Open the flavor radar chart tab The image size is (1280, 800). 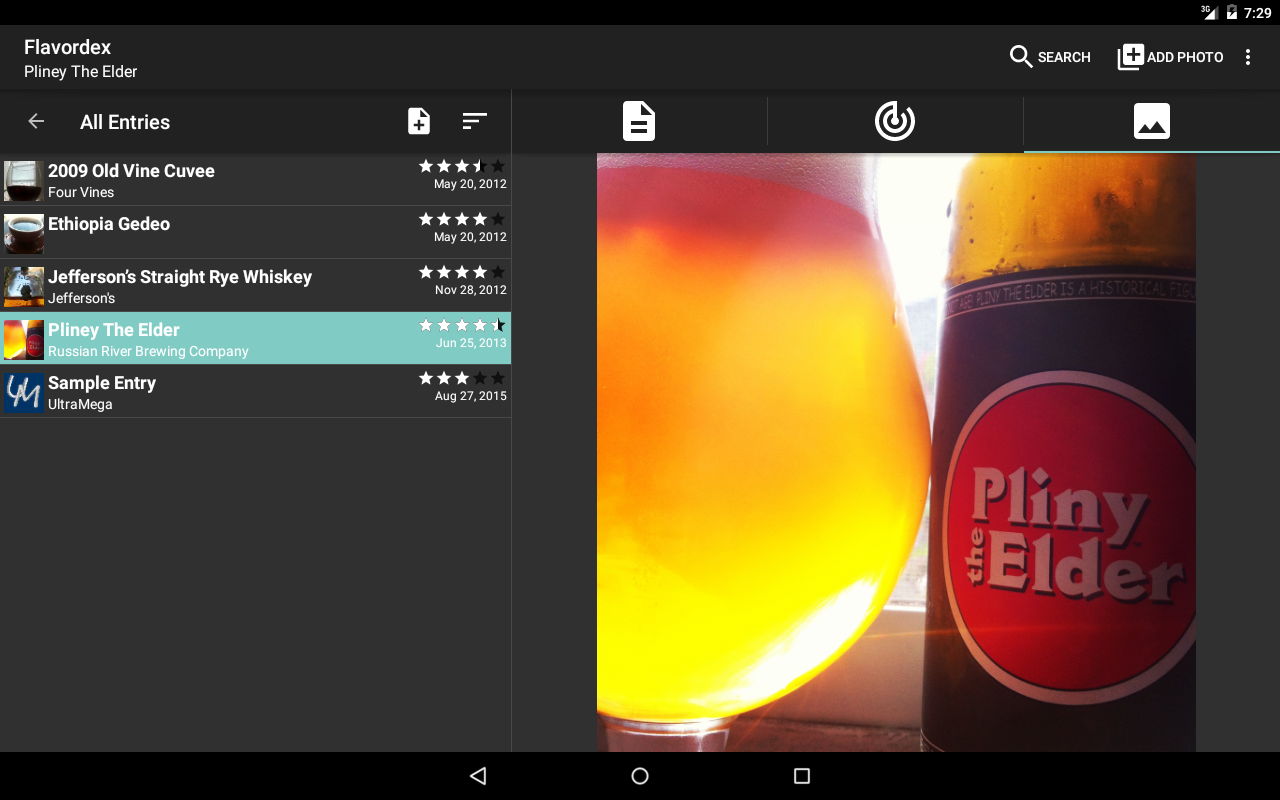click(895, 122)
